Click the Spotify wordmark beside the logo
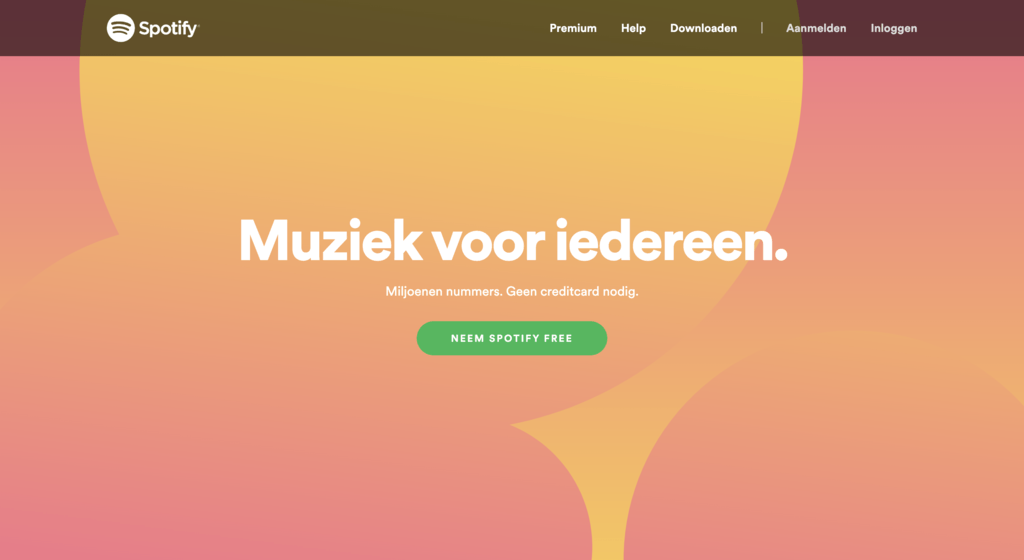 pyautogui.click(x=169, y=29)
